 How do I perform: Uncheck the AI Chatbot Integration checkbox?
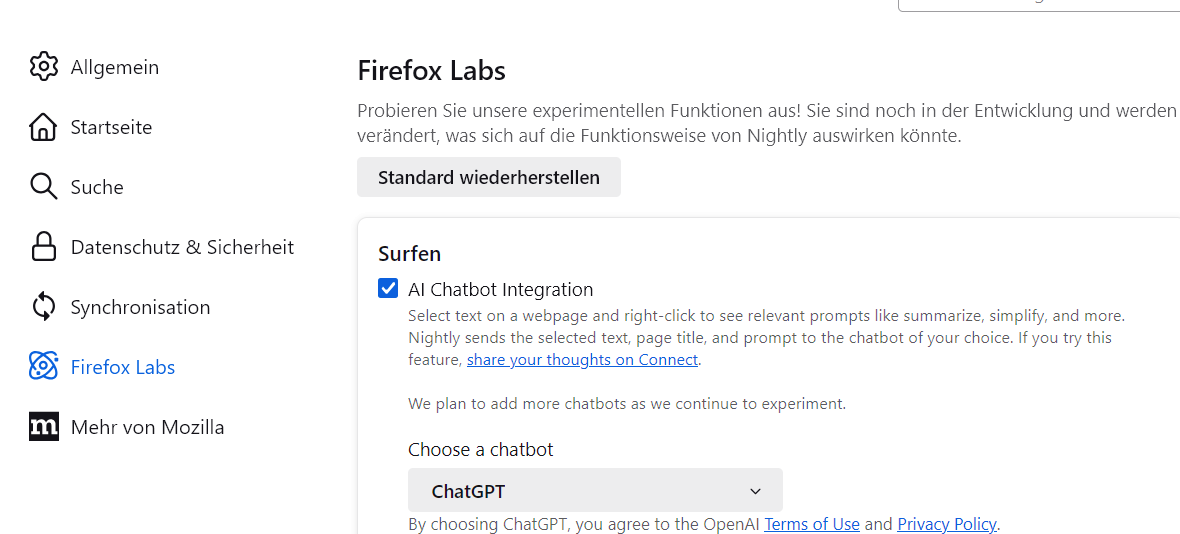(x=388, y=289)
